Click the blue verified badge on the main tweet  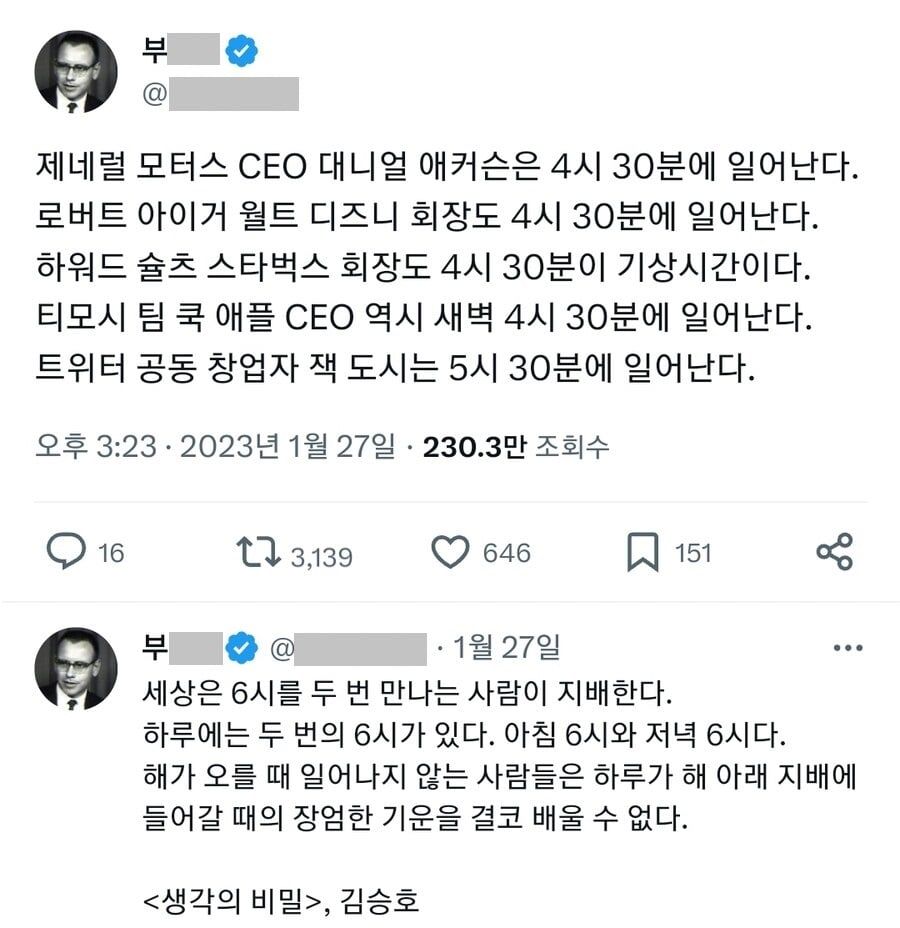[x=240, y=52]
